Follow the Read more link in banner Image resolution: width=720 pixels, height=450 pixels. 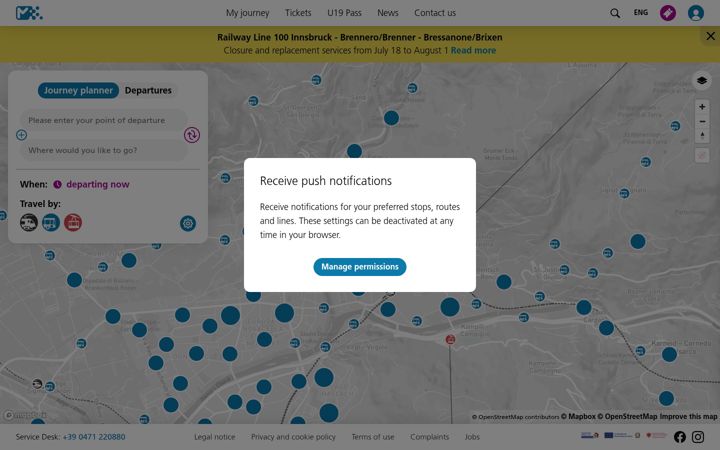pos(473,51)
